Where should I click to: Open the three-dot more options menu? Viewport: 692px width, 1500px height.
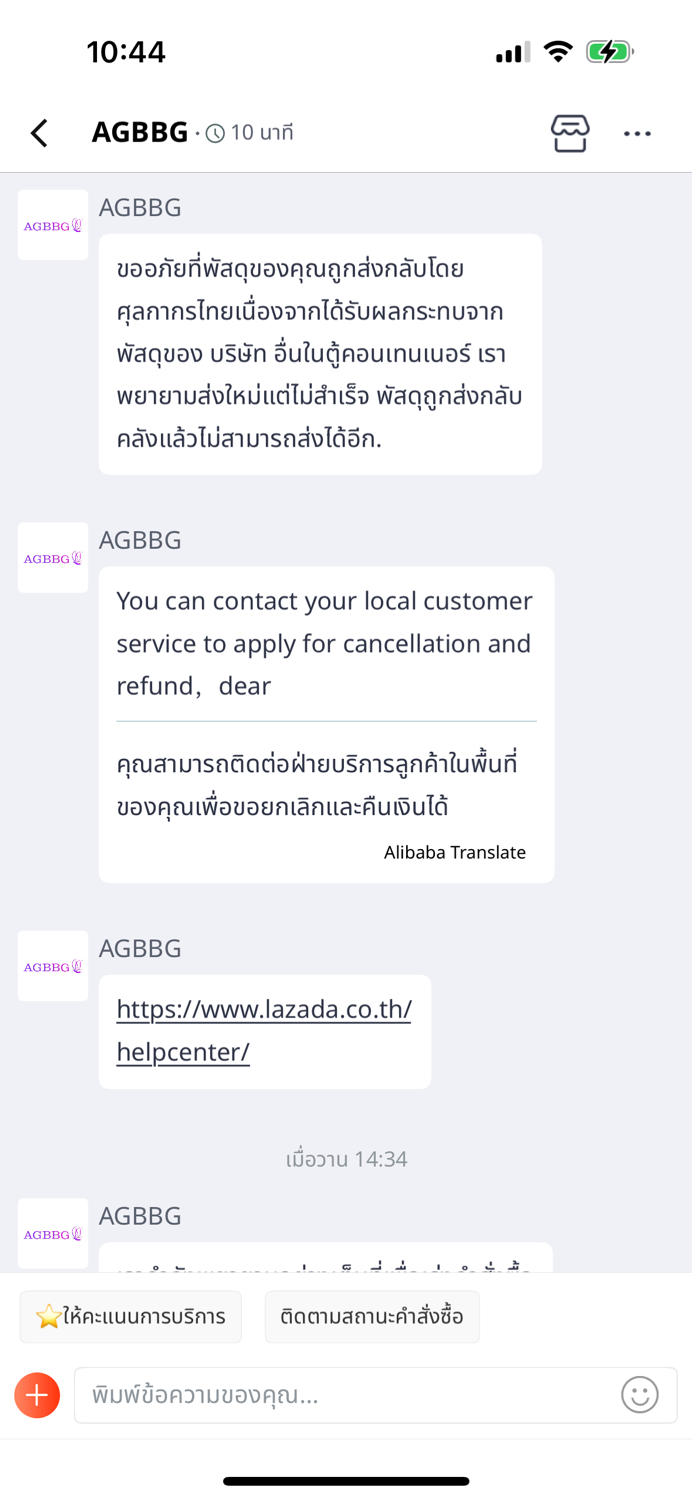pos(637,133)
